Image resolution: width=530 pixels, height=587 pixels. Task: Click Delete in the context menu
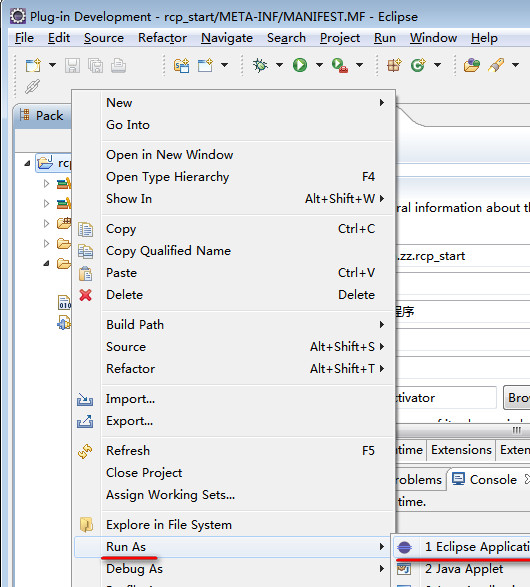(248, 295)
